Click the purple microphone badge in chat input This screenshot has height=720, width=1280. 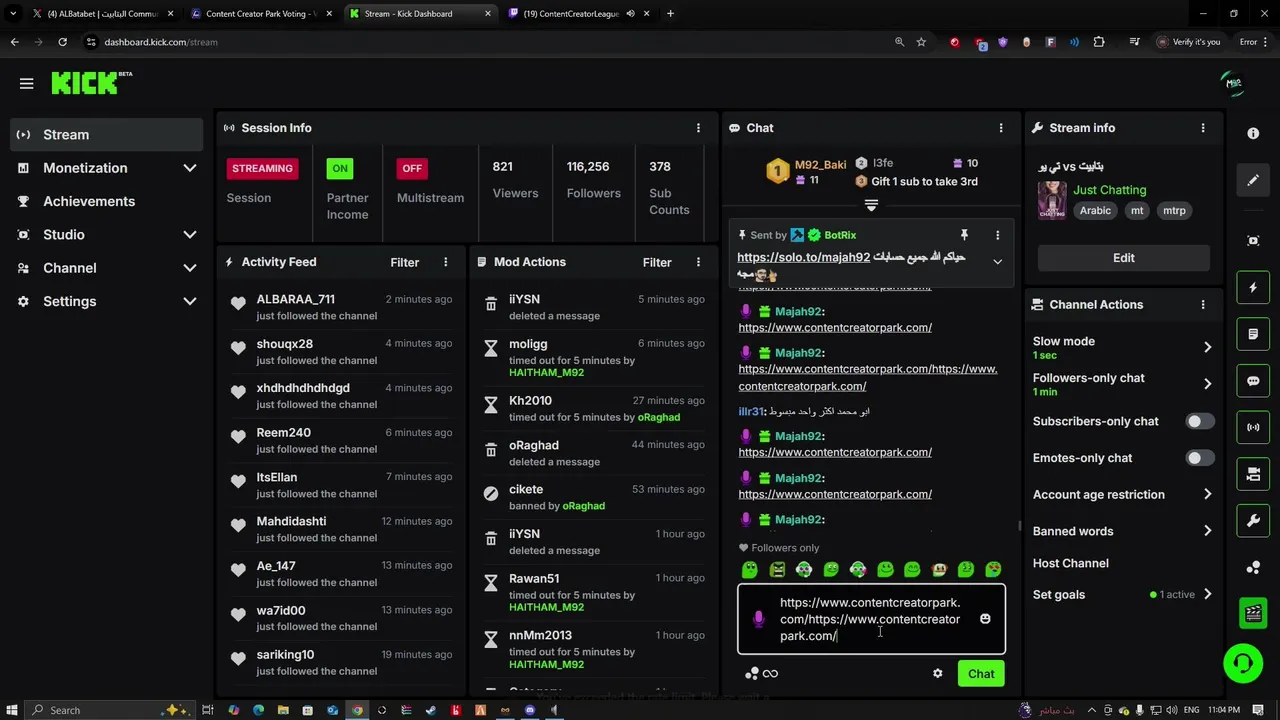(758, 620)
